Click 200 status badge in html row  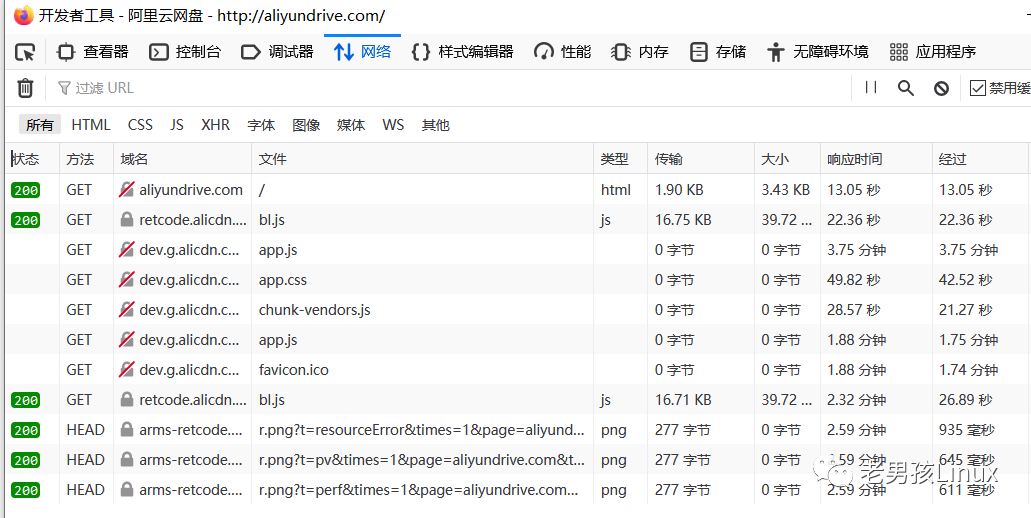(25, 191)
